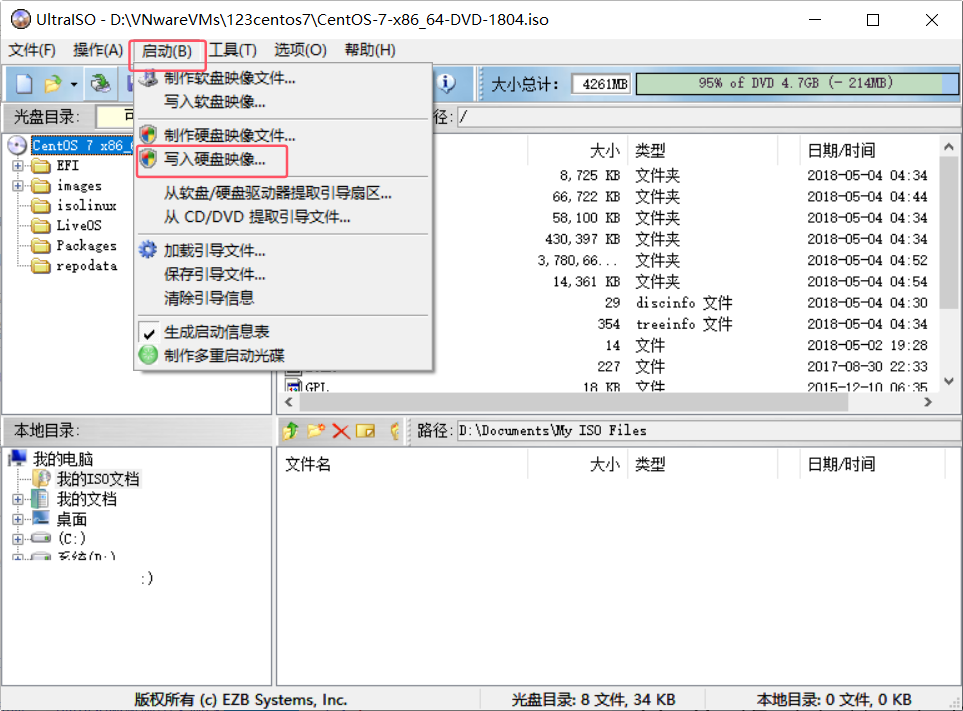
Task: Click the C: drive icon
Action: 41,538
